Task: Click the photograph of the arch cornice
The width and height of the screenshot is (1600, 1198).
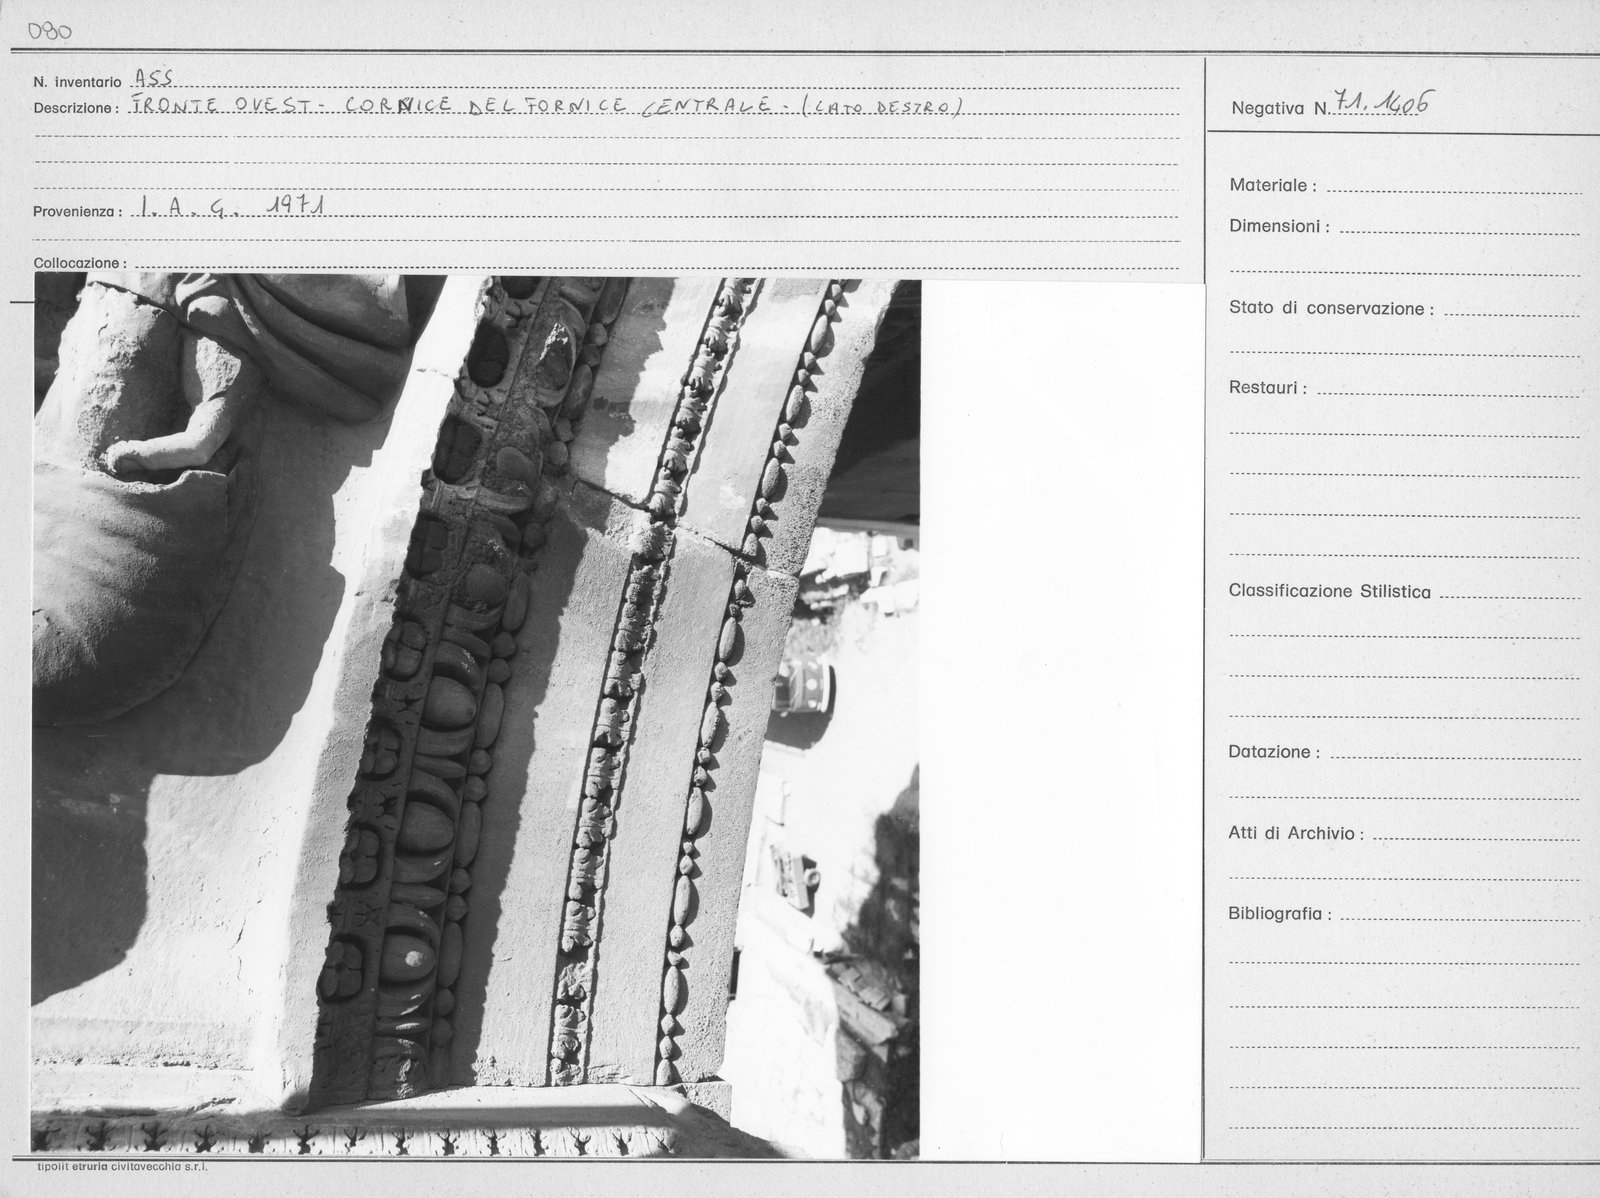Action: [476, 715]
